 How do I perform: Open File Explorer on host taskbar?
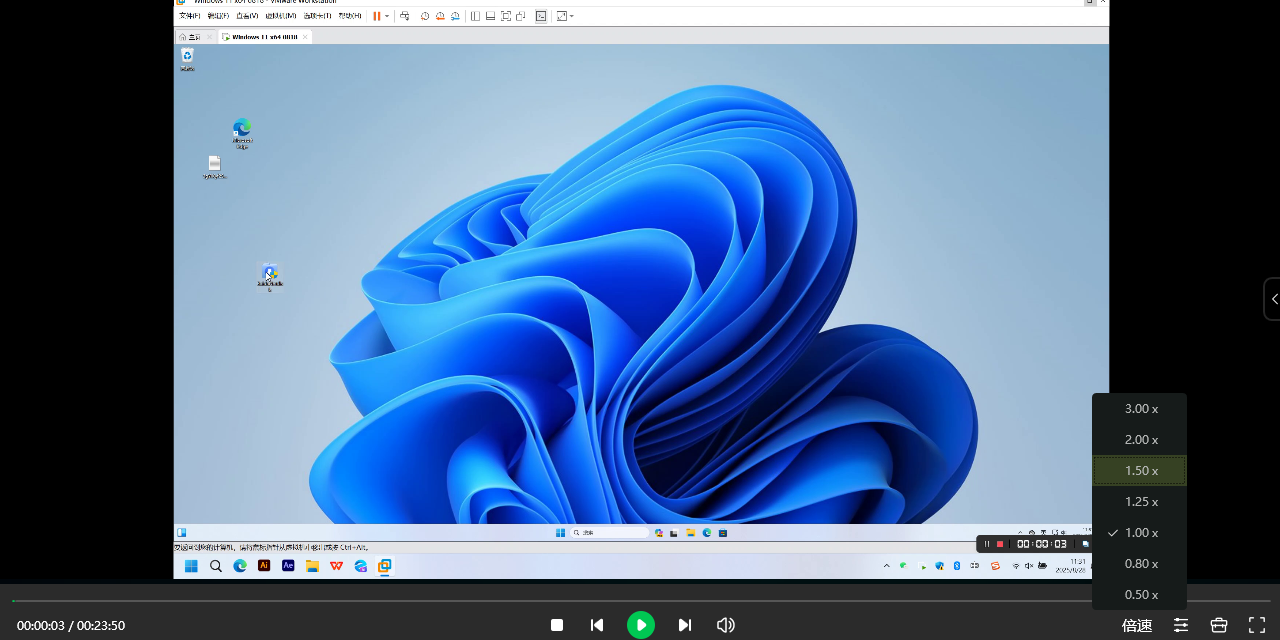pyautogui.click(x=312, y=566)
